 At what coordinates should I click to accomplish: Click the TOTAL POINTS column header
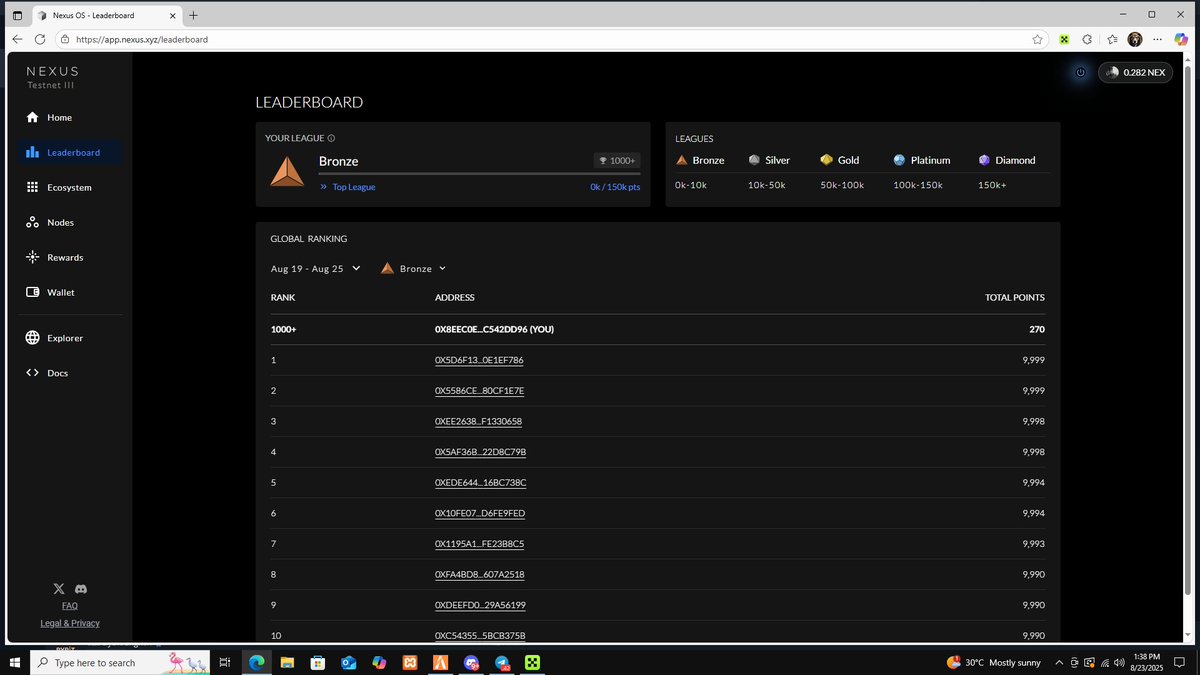[x=1014, y=298]
